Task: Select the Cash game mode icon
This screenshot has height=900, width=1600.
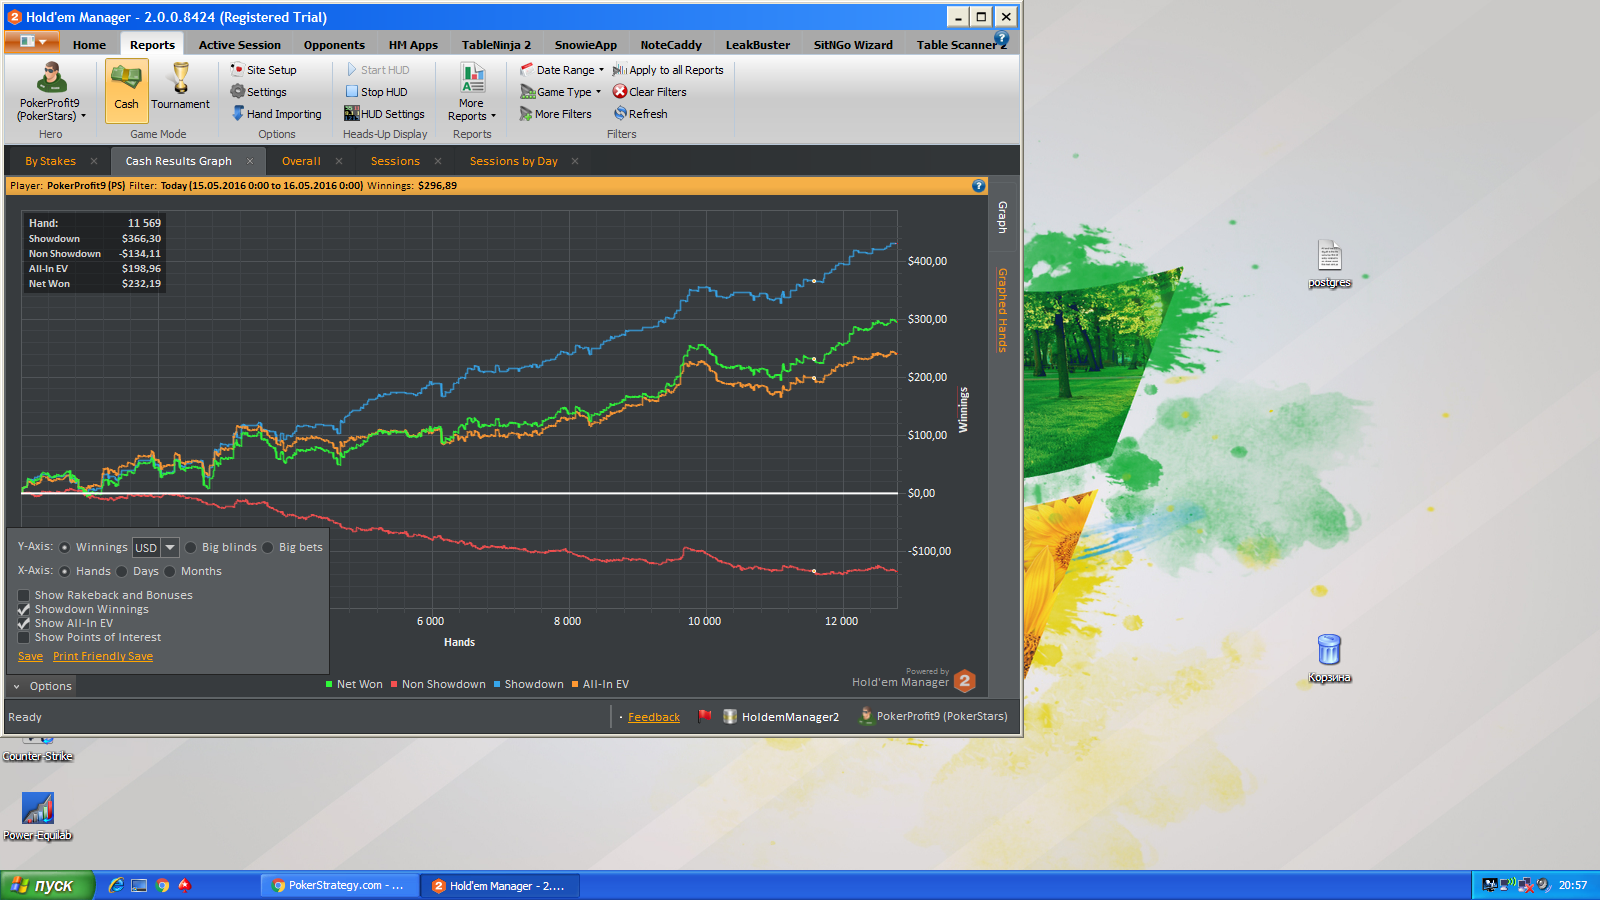Action: pyautogui.click(x=127, y=89)
